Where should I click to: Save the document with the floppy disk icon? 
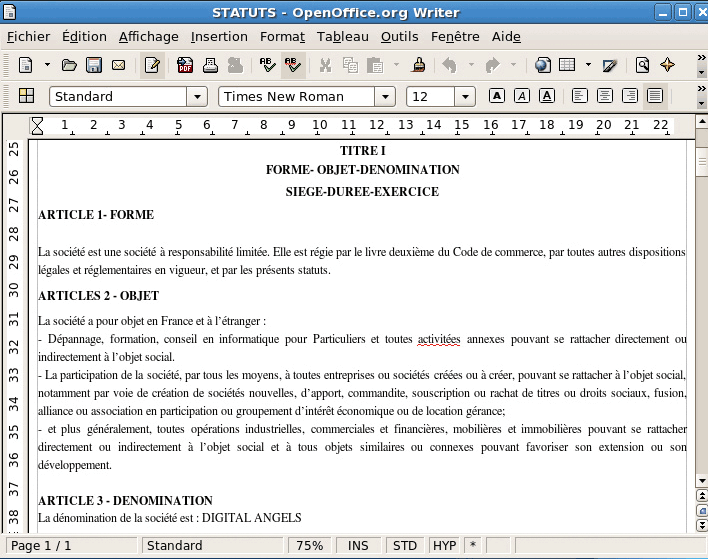click(94, 65)
